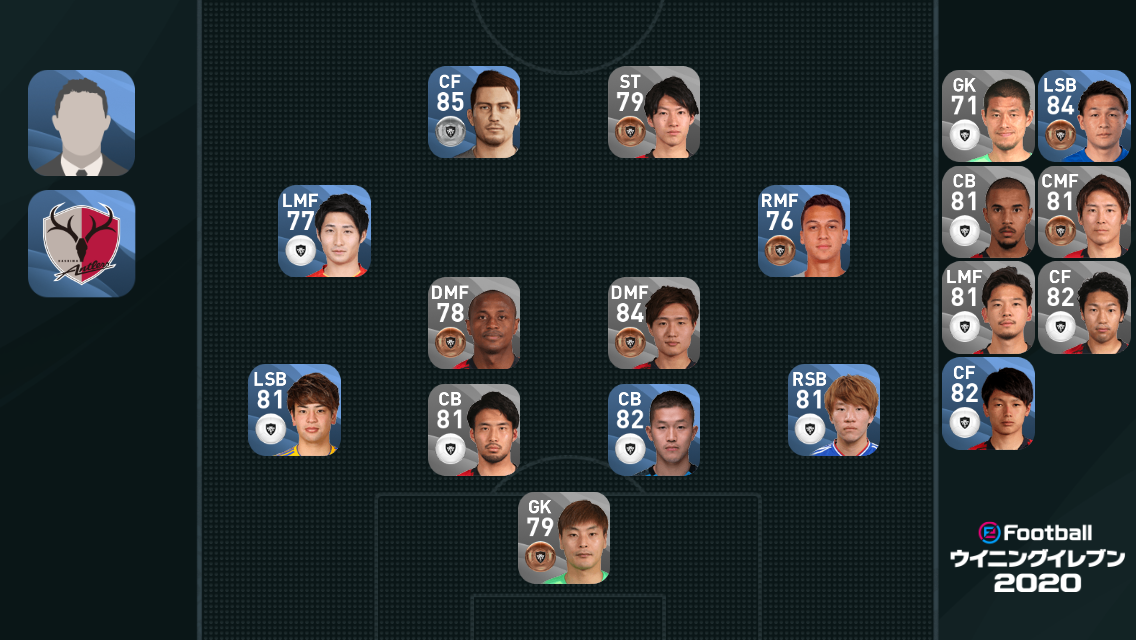Choose the substitute CMF 81 card

(x=1084, y=212)
